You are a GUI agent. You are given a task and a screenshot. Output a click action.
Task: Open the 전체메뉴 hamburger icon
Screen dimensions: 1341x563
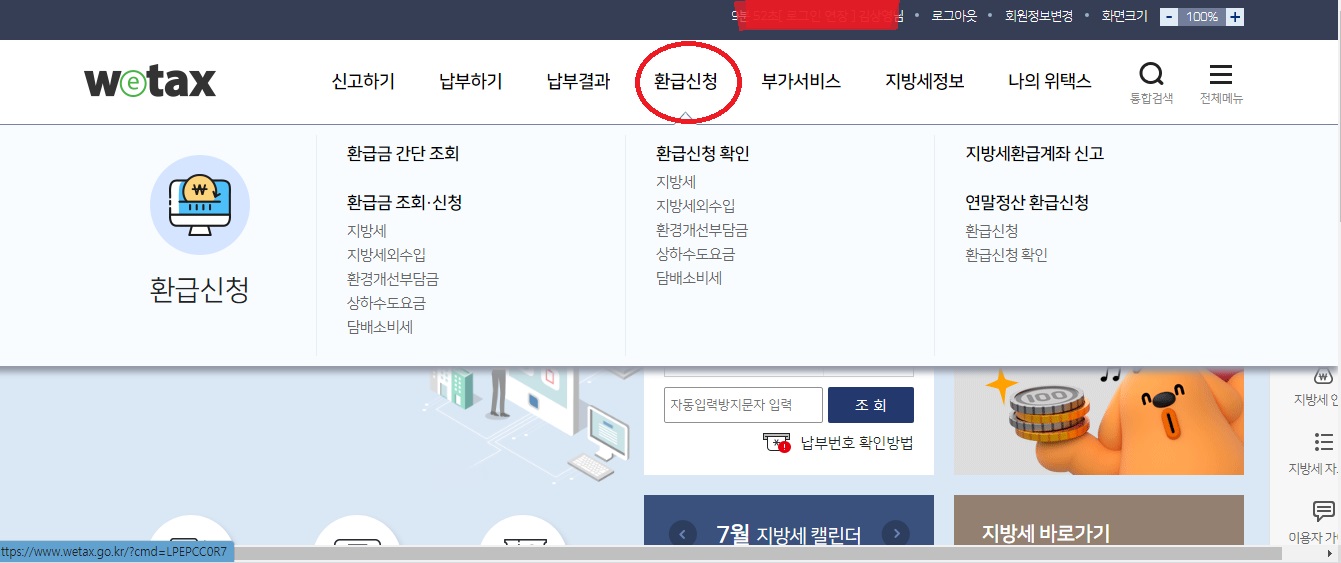tap(1221, 75)
